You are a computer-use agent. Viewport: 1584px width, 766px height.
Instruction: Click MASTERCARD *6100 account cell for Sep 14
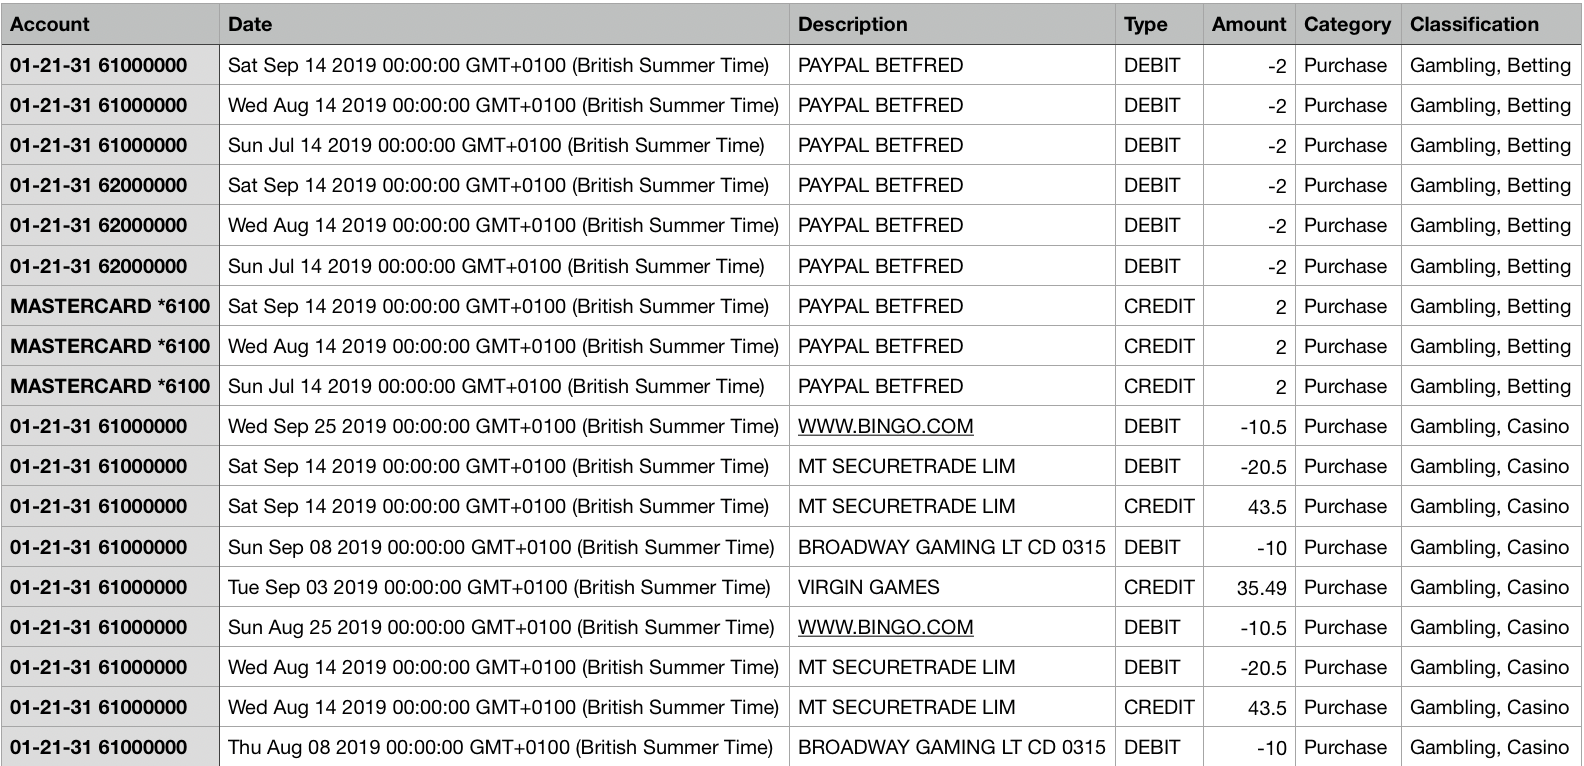pyautogui.click(x=110, y=306)
